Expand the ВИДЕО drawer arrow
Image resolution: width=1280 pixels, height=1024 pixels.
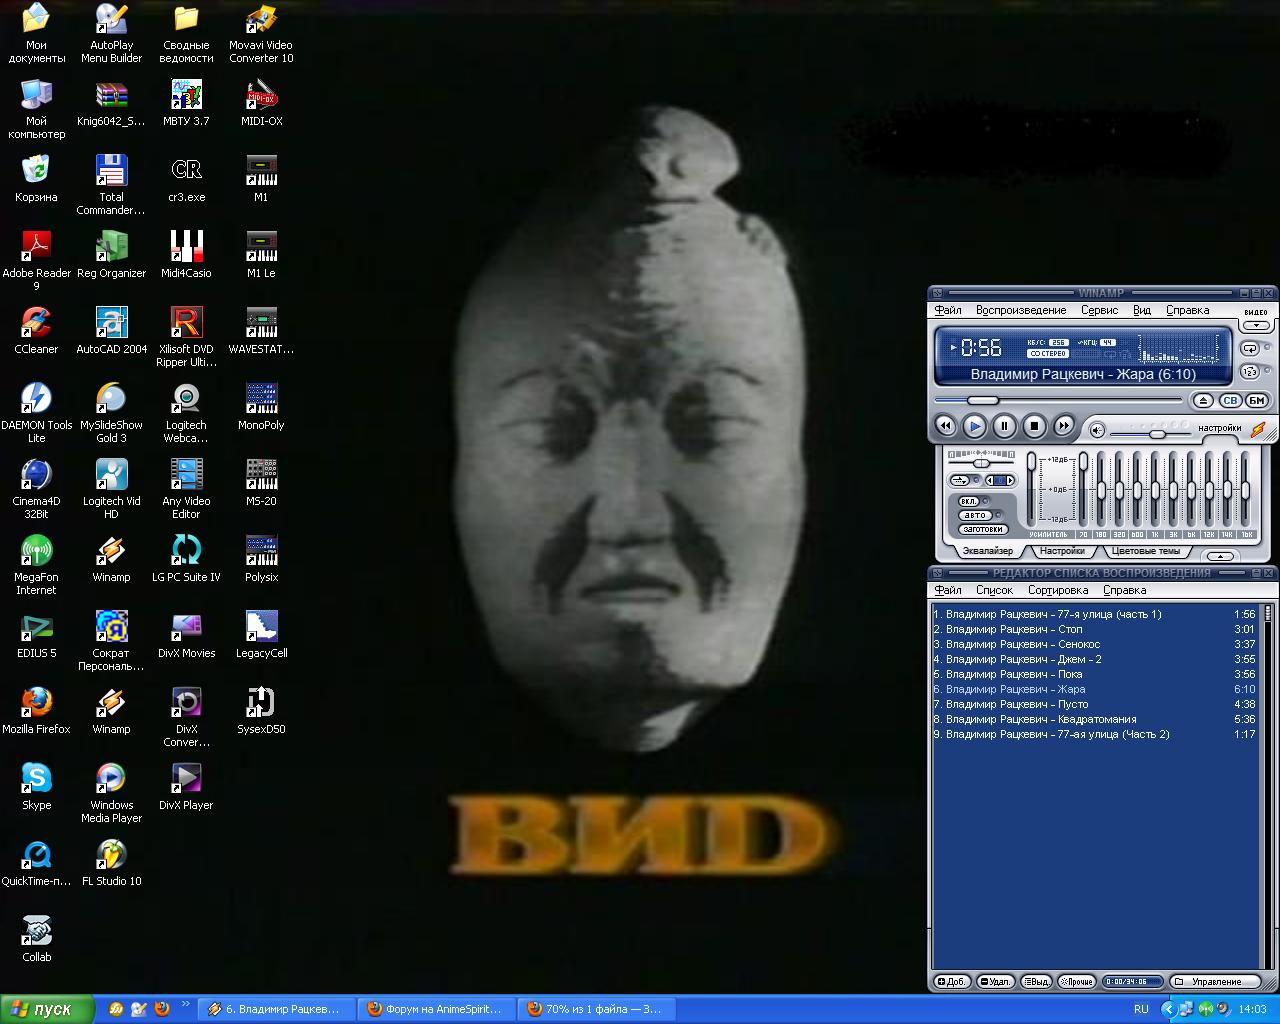coord(1256,325)
